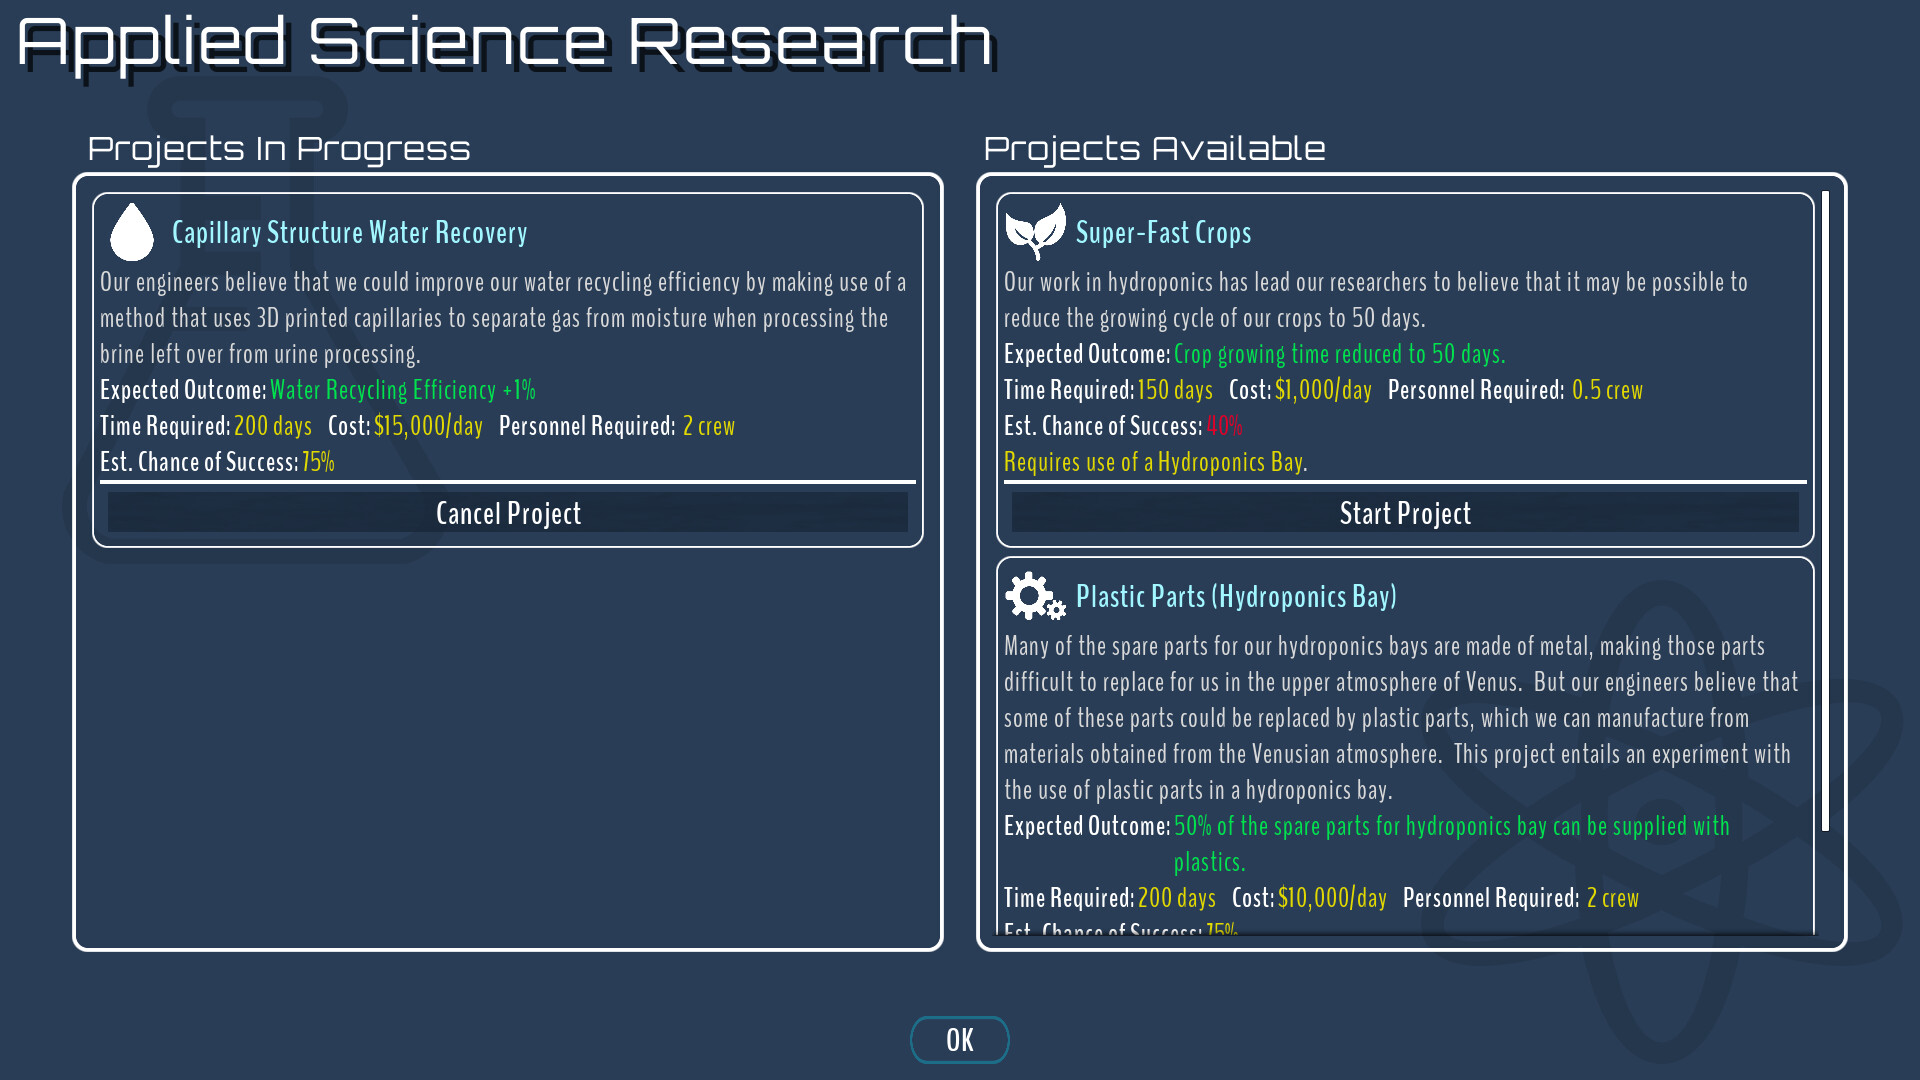Click the Crop growing time reduced outcome text
The width and height of the screenshot is (1920, 1080).
coord(1339,354)
